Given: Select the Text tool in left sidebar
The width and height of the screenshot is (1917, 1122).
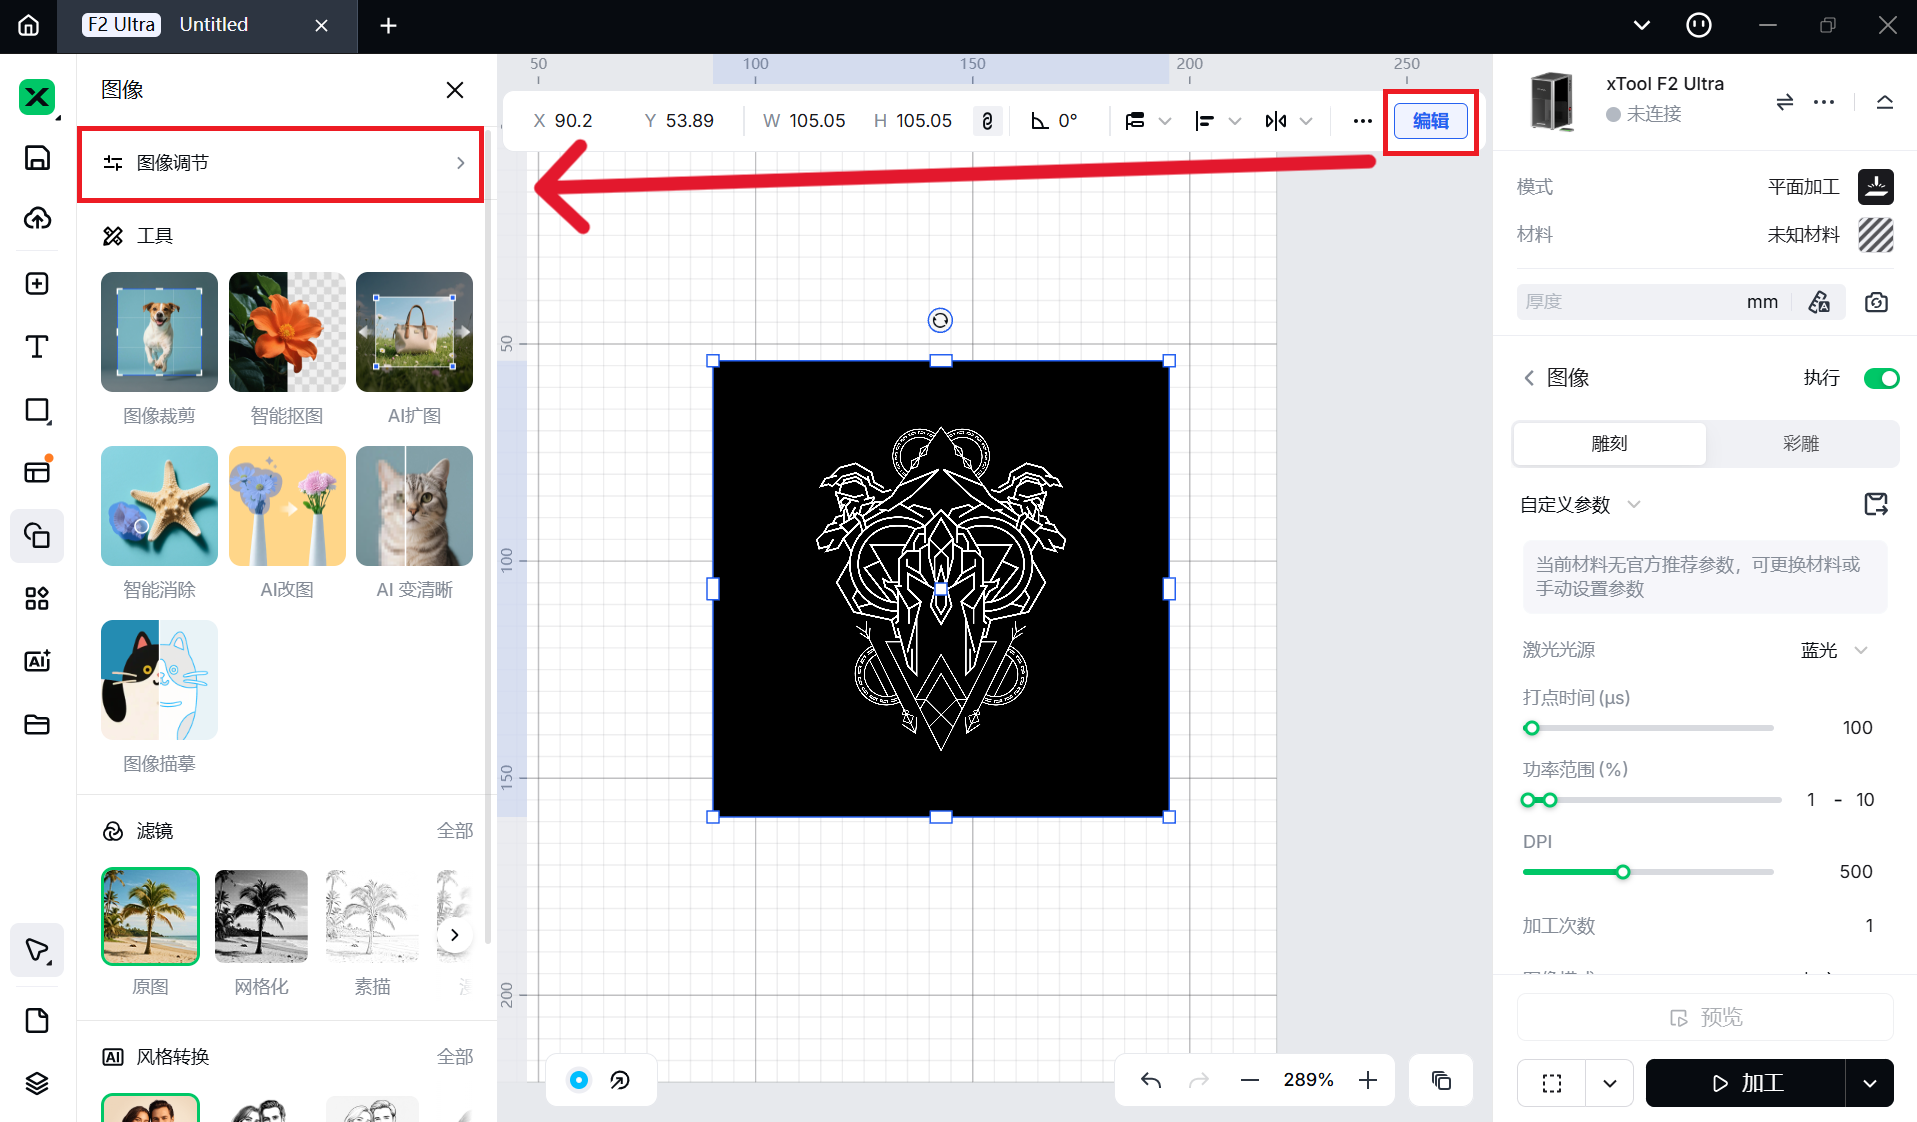Looking at the screenshot, I should [x=37, y=347].
